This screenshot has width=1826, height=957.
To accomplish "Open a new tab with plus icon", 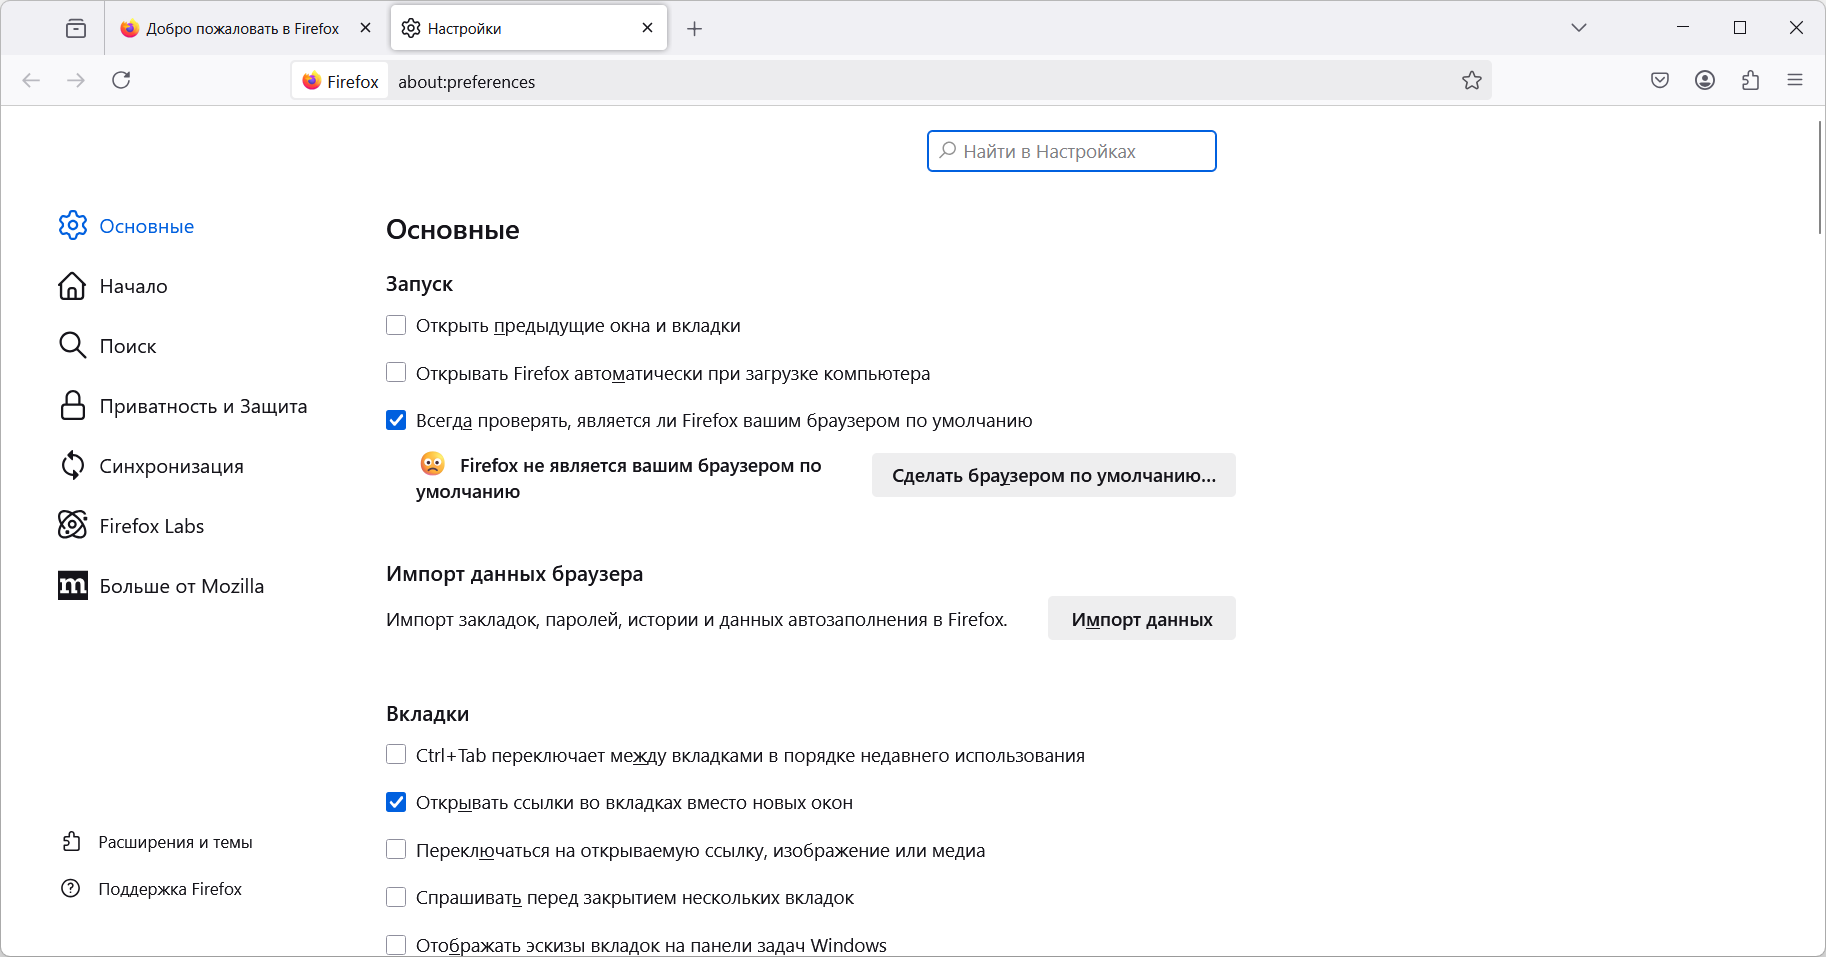I will [x=695, y=29].
